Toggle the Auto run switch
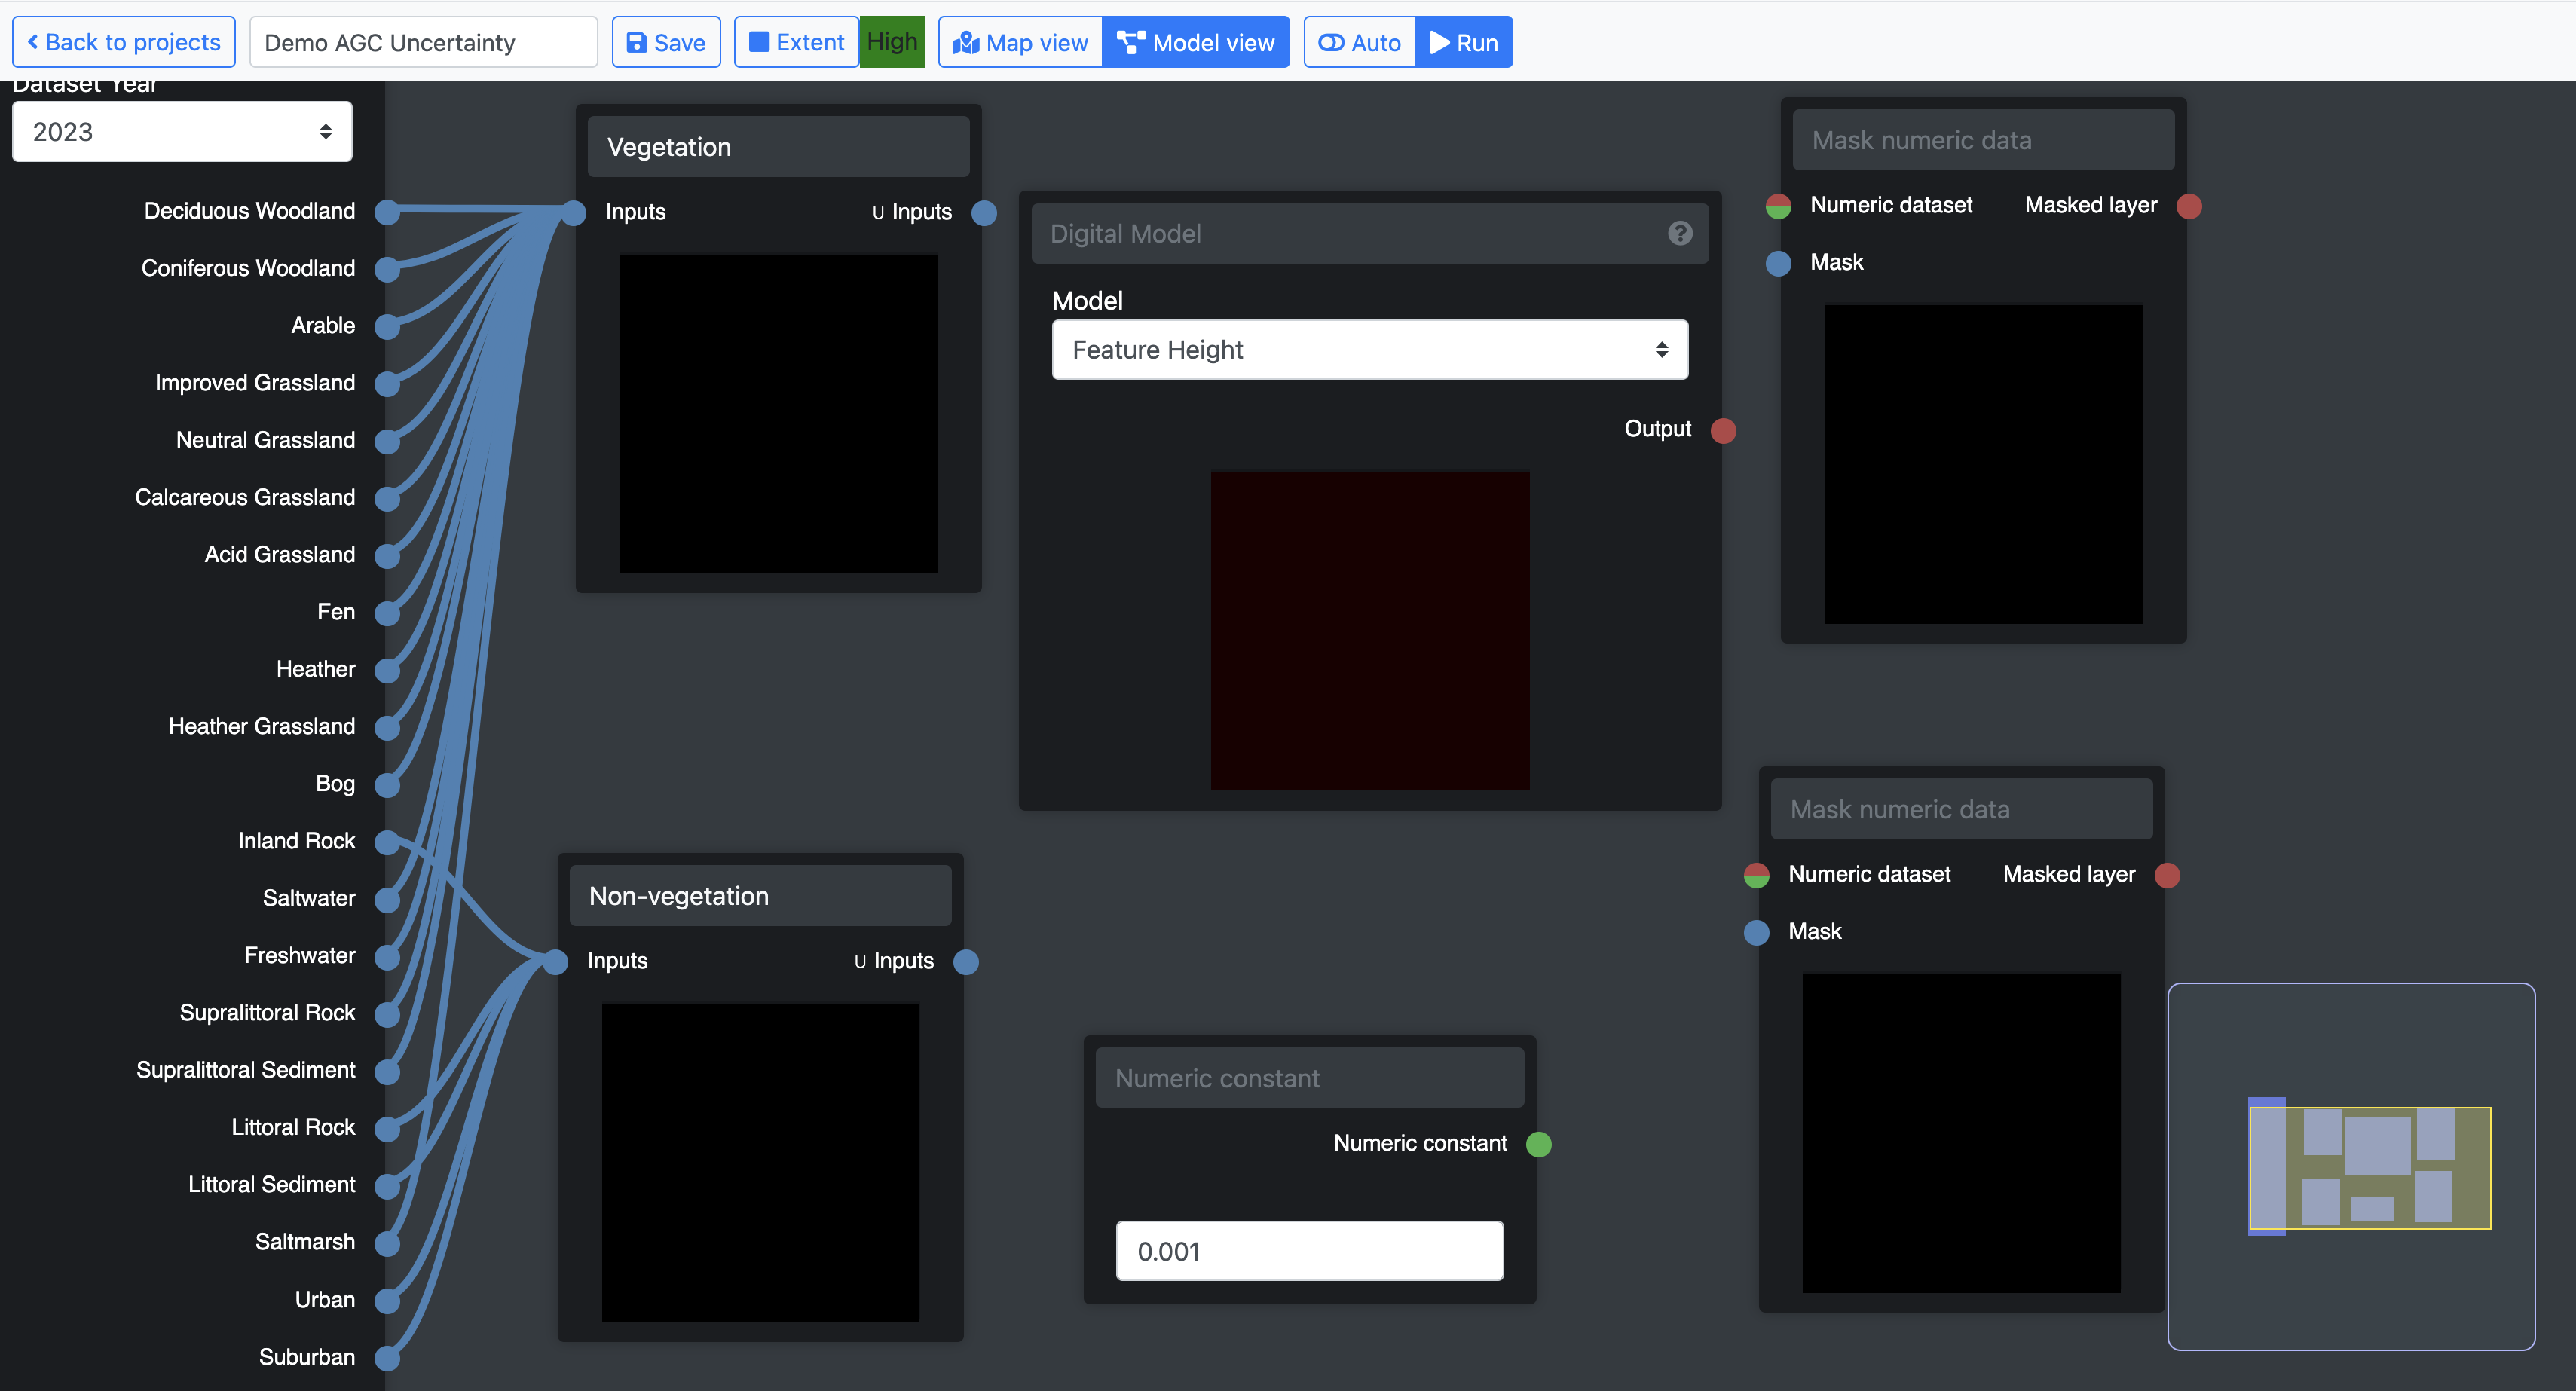Screen dimensions: 2576x1391 tap(1359, 43)
